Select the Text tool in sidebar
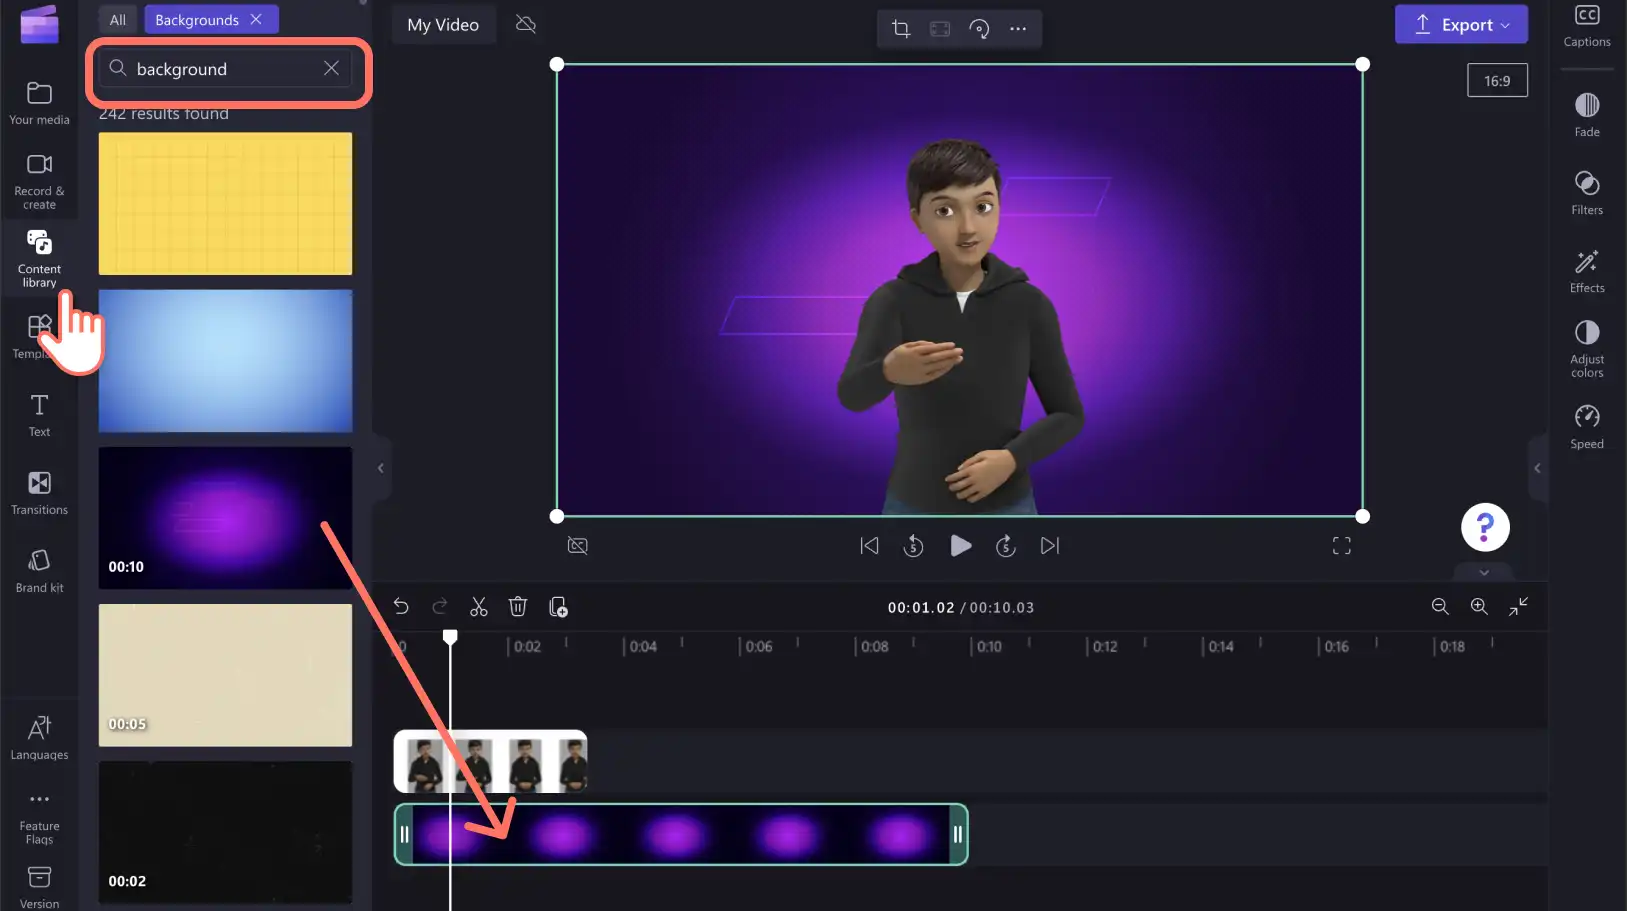Image resolution: width=1627 pixels, height=911 pixels. click(x=39, y=415)
